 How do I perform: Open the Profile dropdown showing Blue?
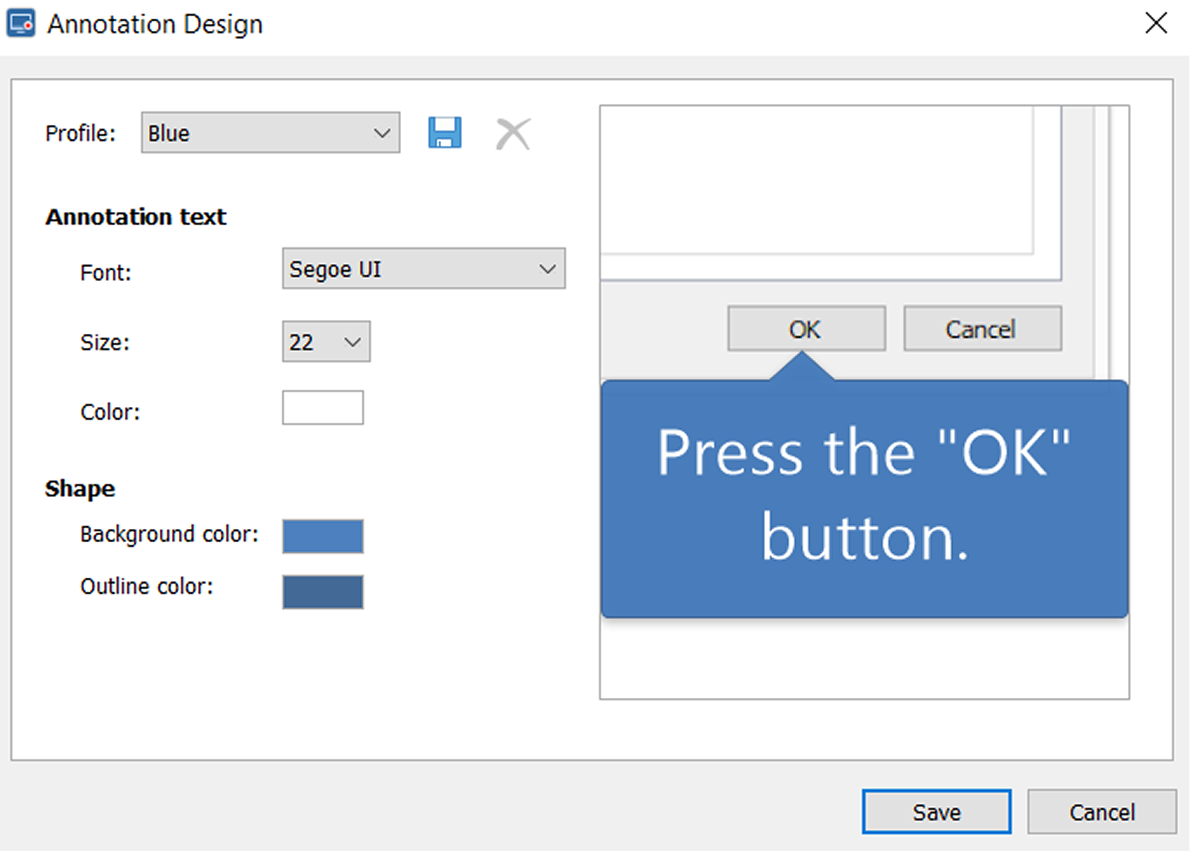pyautogui.click(x=270, y=133)
